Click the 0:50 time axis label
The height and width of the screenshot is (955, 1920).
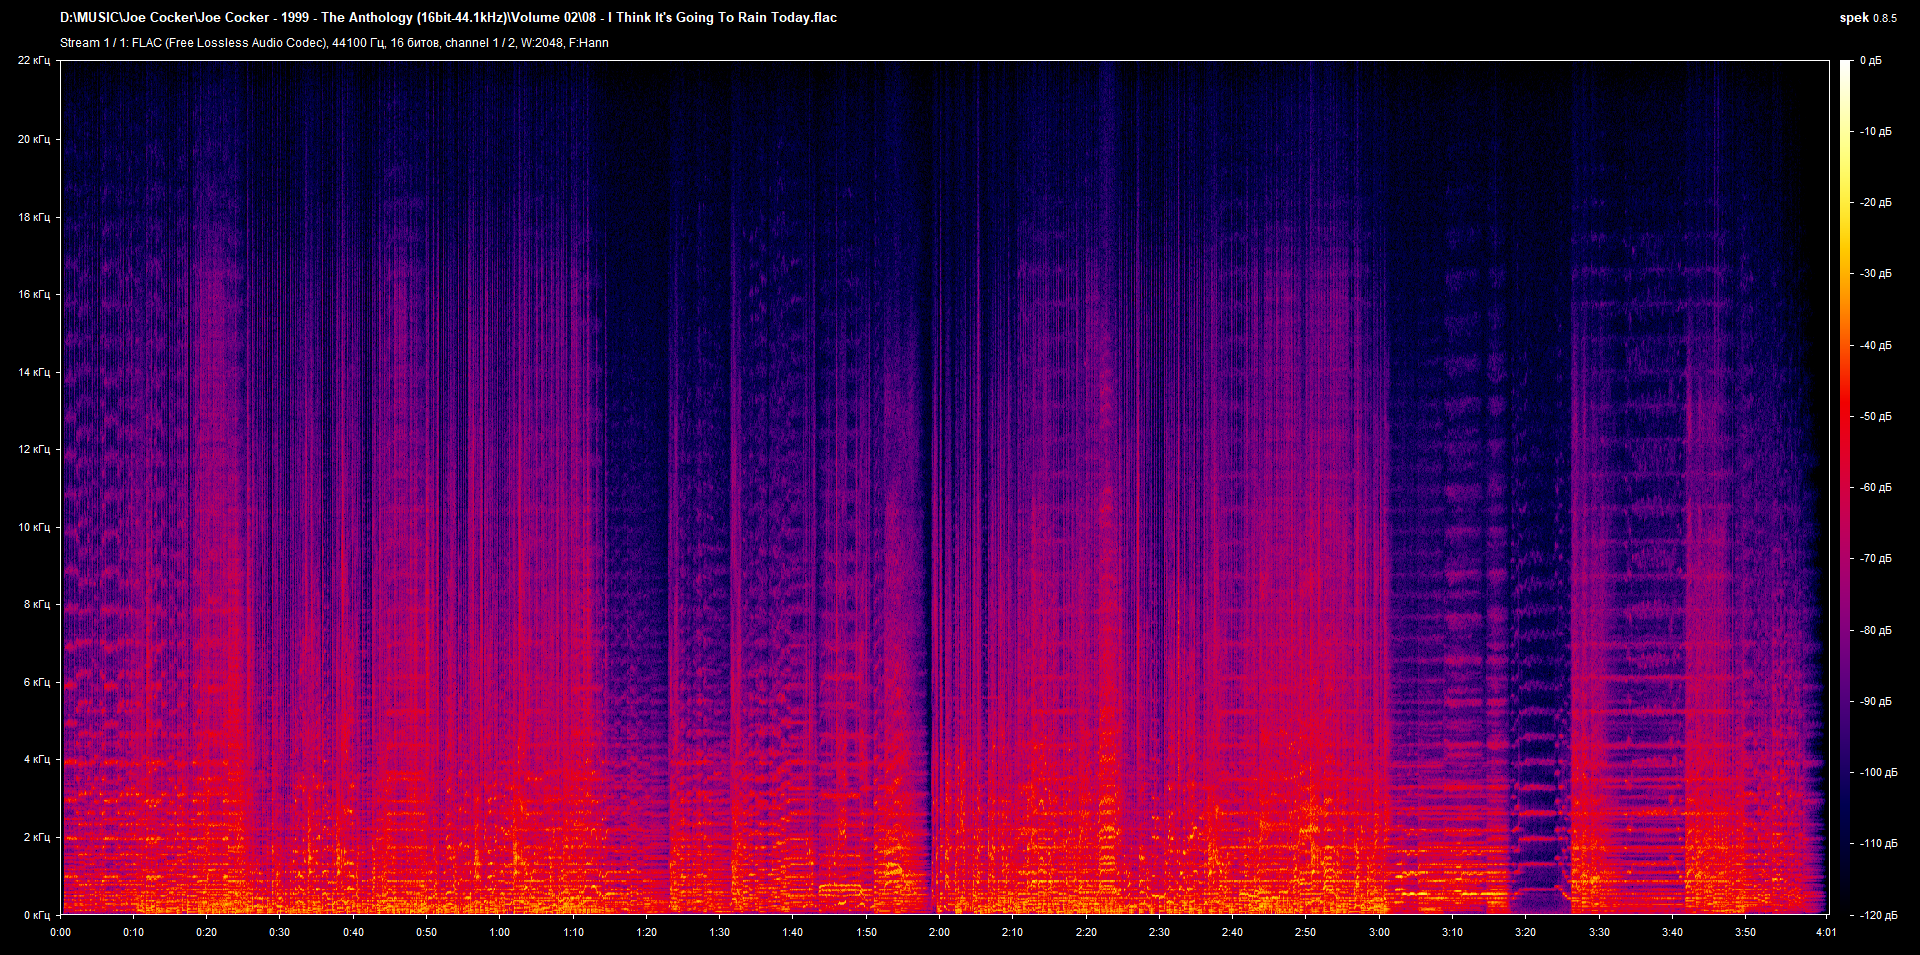[427, 933]
